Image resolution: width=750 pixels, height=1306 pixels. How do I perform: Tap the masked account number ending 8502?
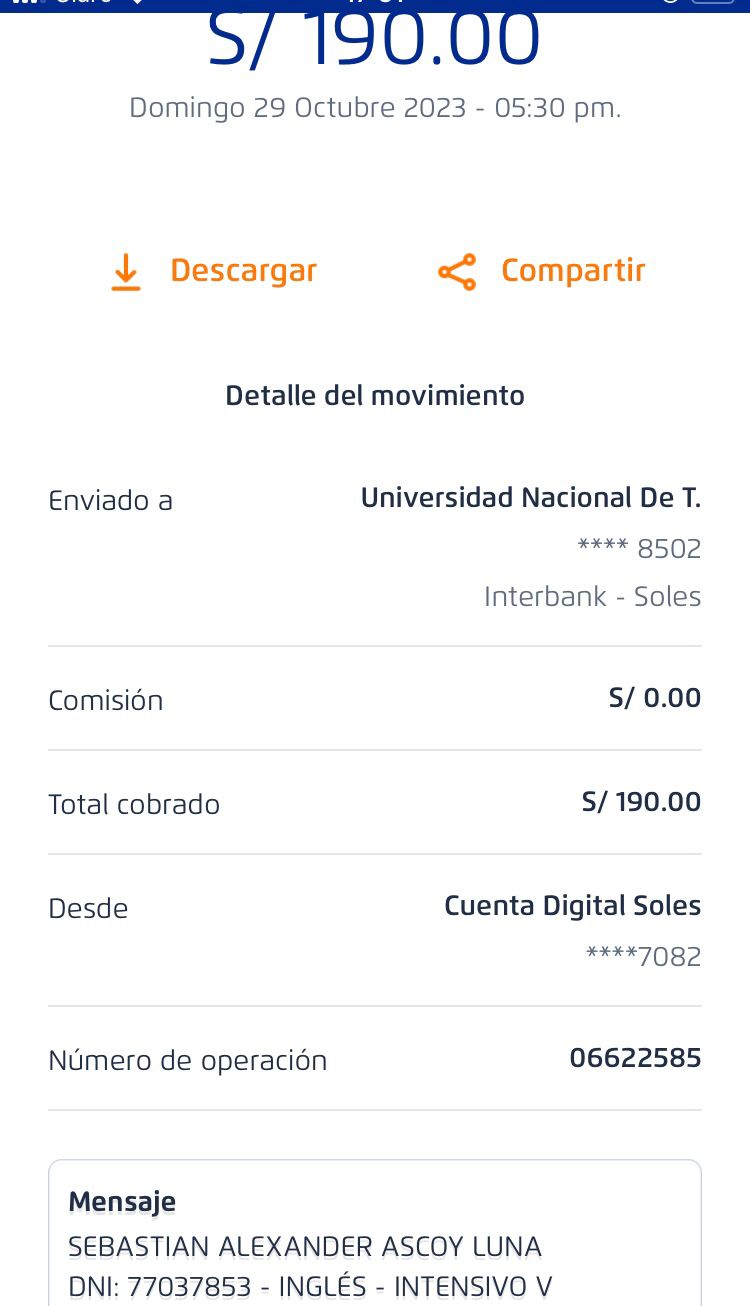pos(639,548)
